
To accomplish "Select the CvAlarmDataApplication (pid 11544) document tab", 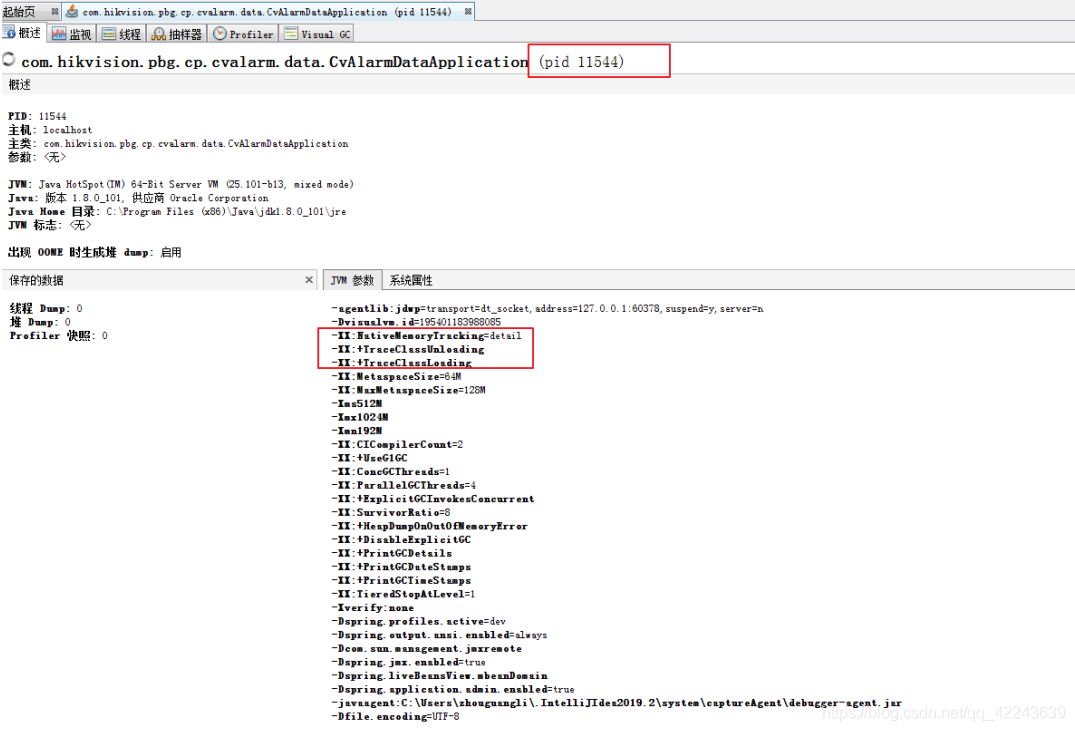I will coord(269,12).
